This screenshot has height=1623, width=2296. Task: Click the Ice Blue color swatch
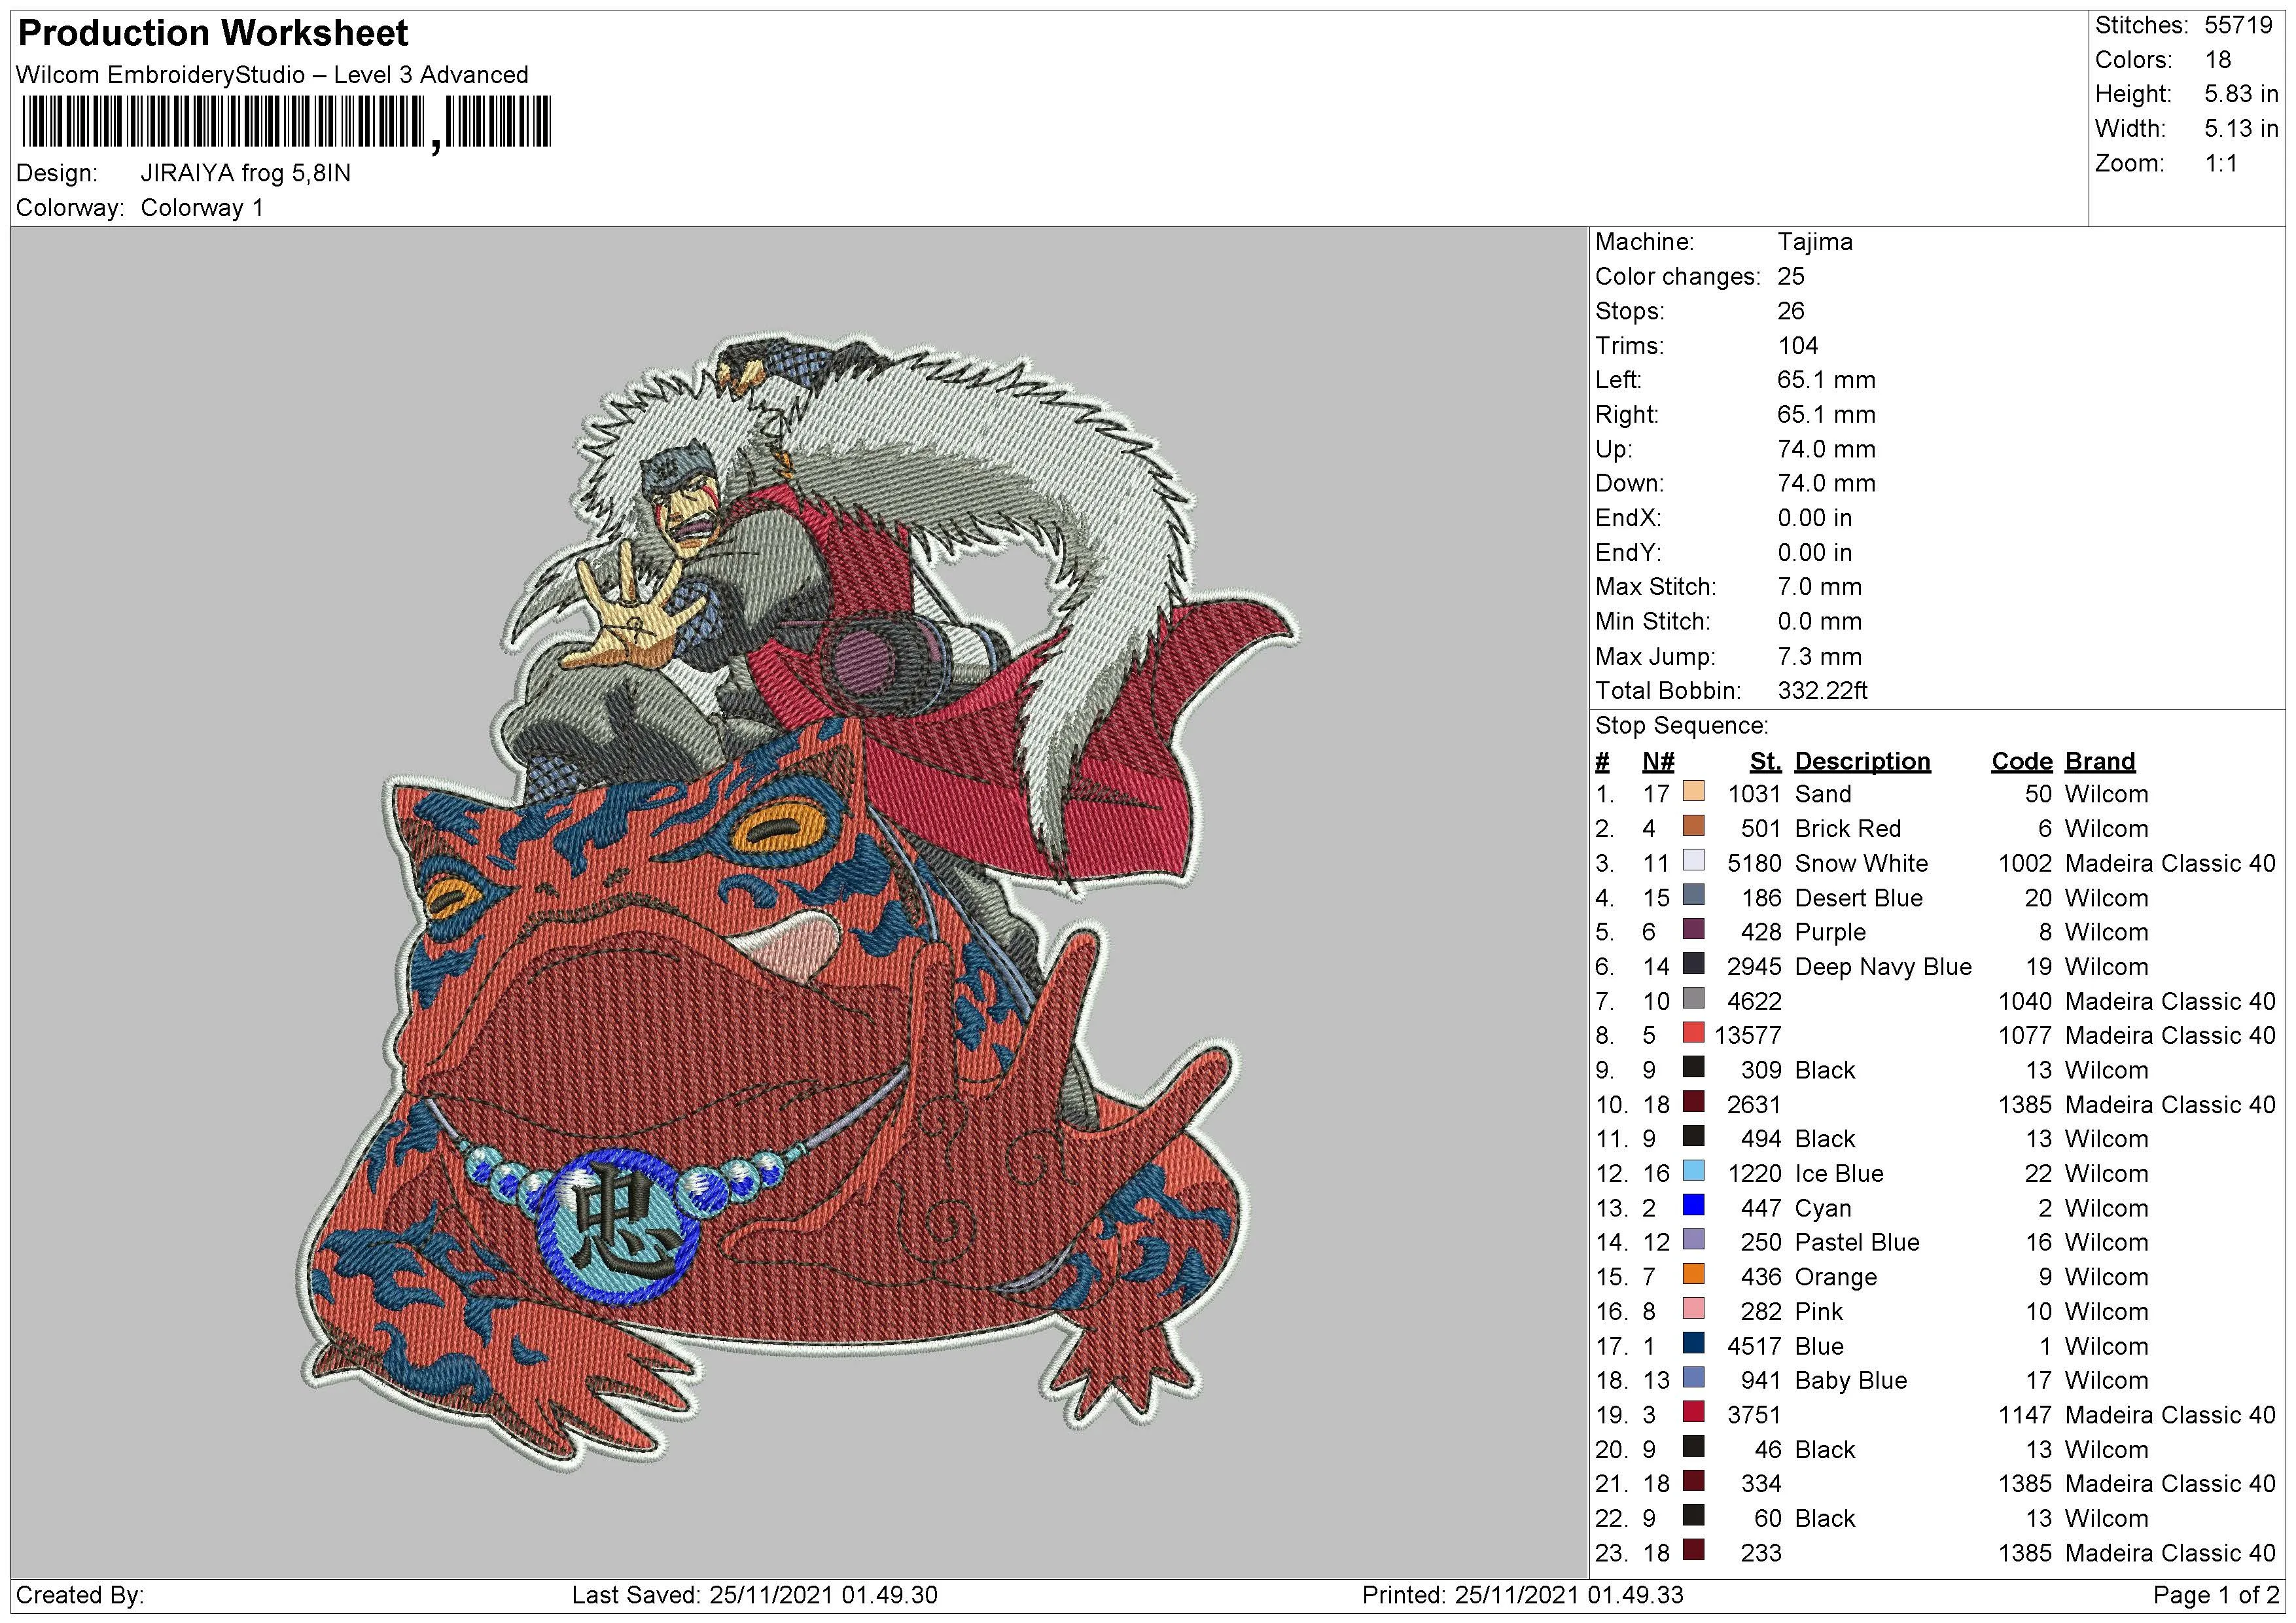[1693, 1171]
